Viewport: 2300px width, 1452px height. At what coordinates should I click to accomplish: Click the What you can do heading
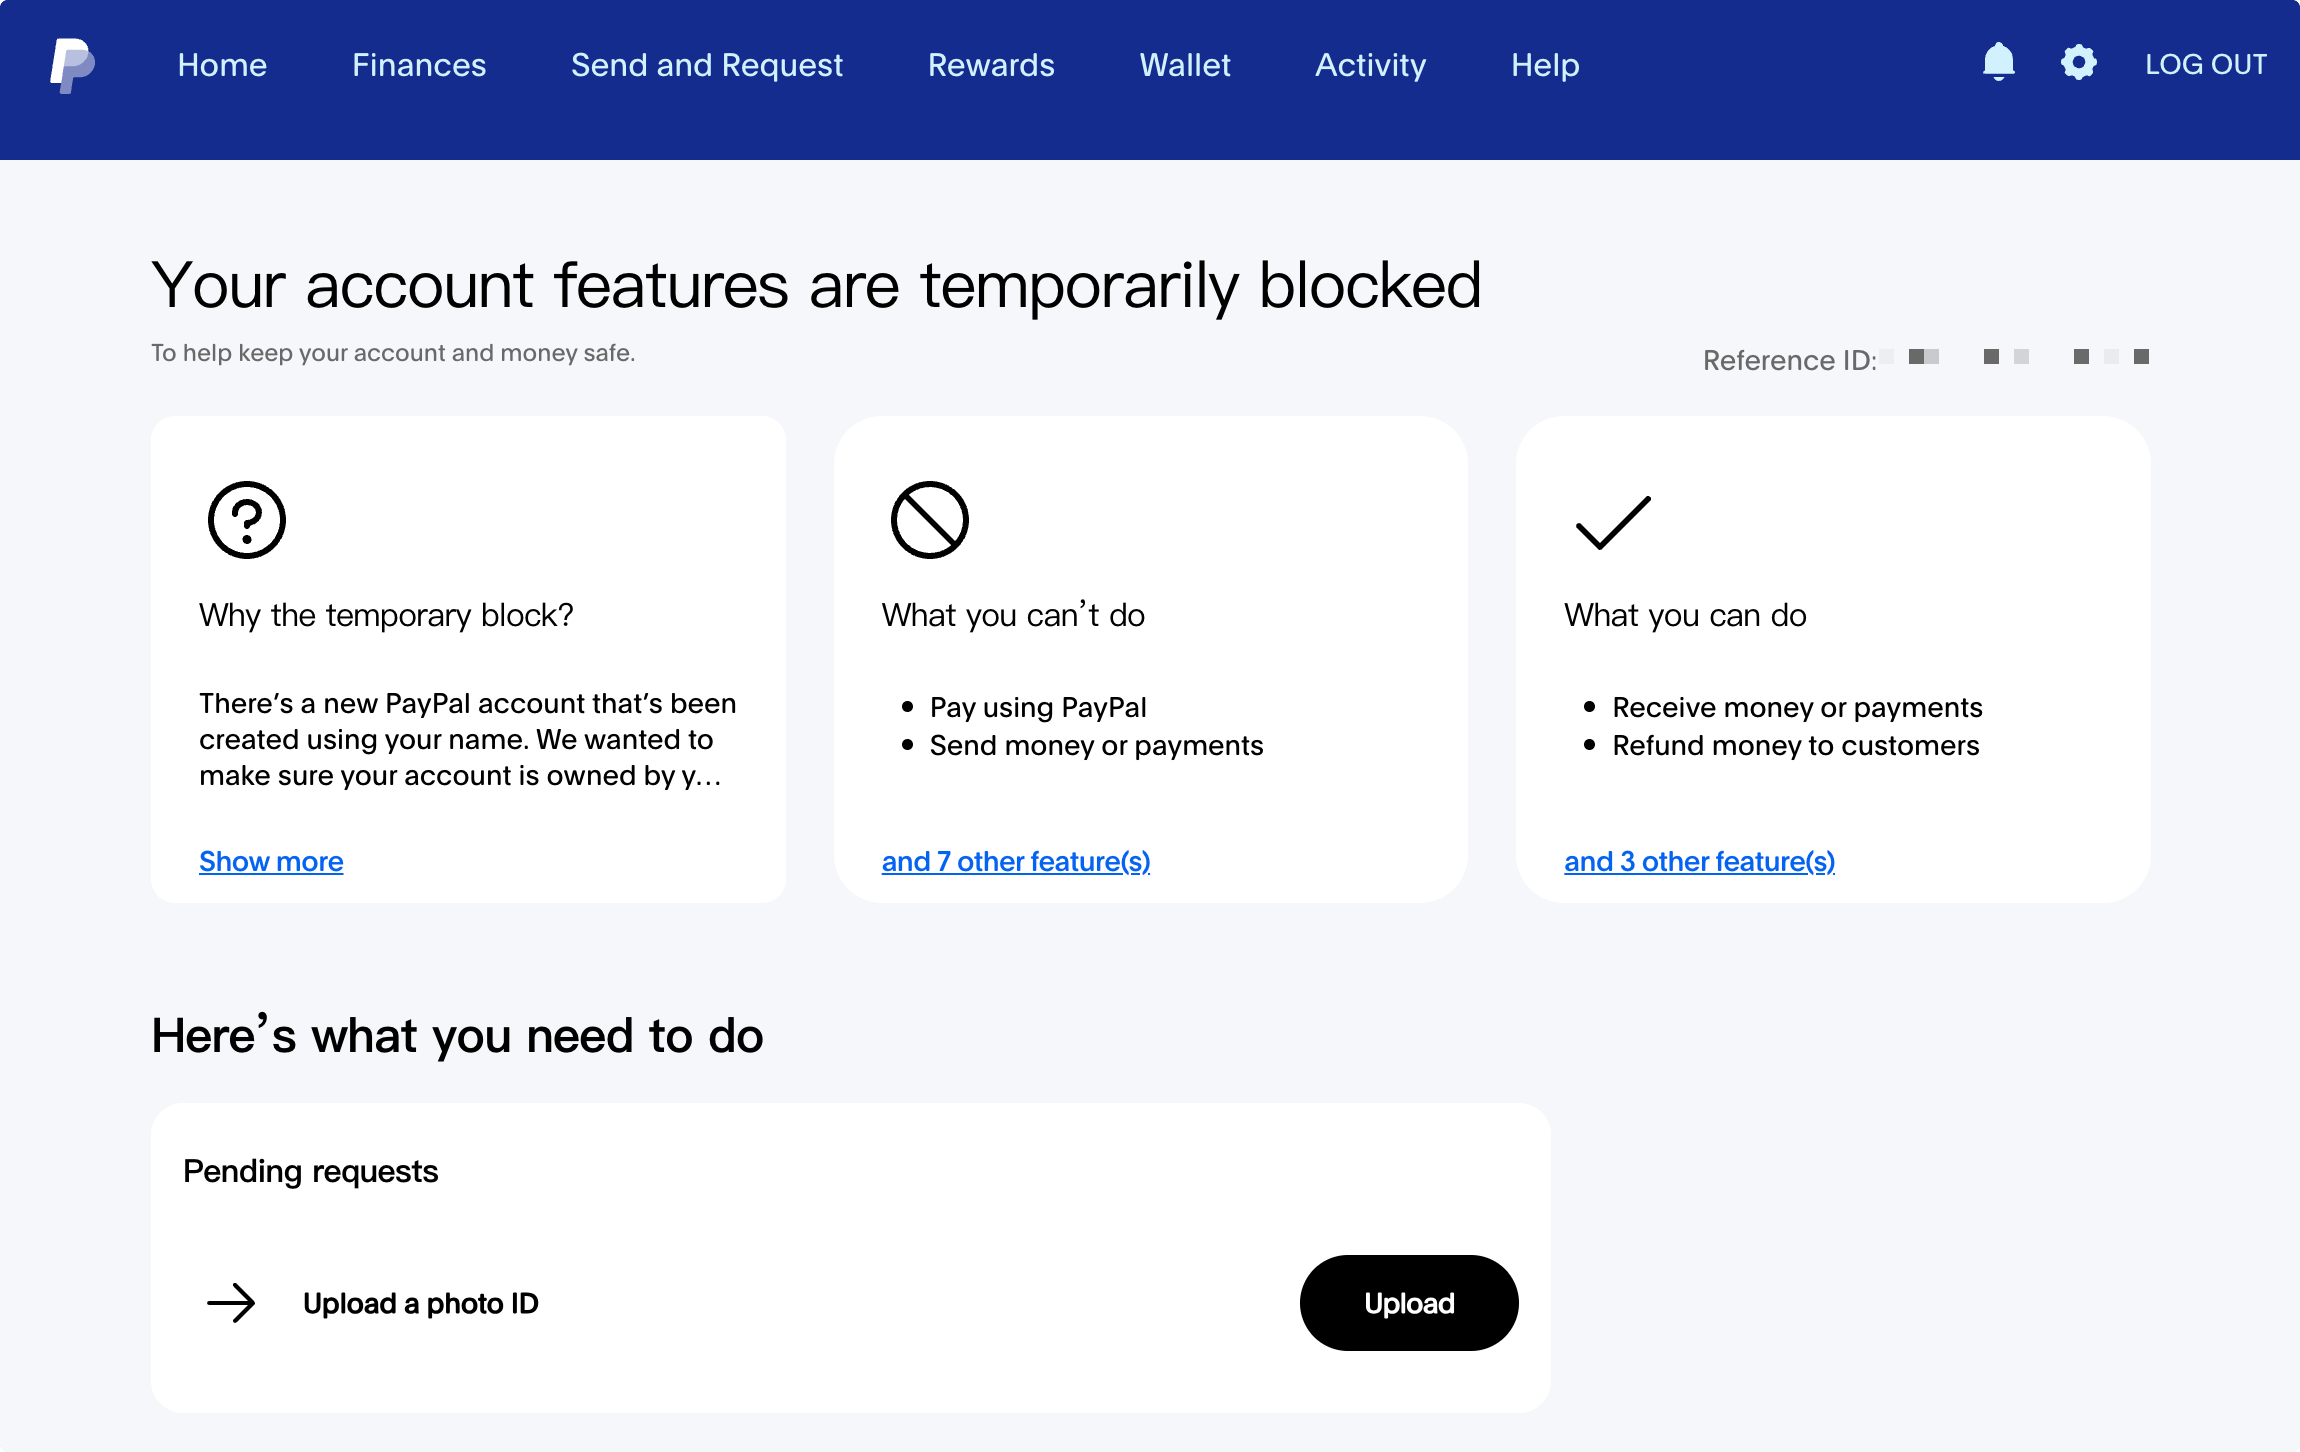[x=1685, y=615]
